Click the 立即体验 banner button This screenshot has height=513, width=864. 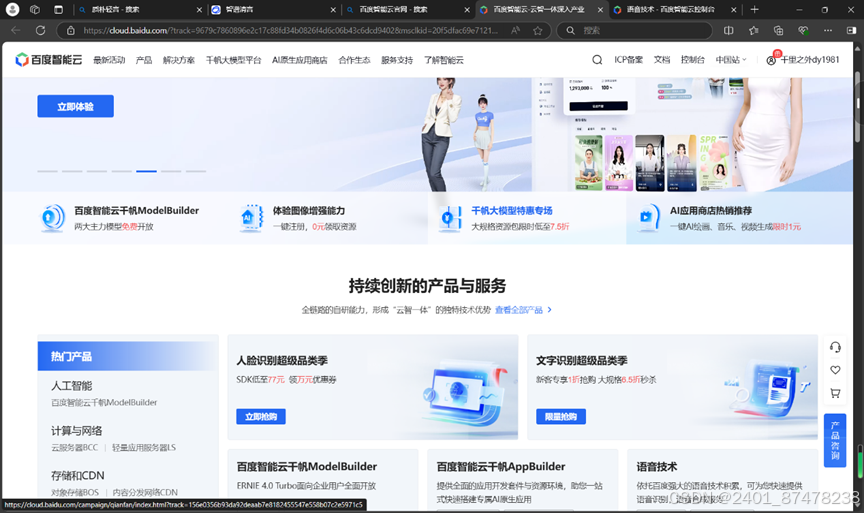point(75,106)
